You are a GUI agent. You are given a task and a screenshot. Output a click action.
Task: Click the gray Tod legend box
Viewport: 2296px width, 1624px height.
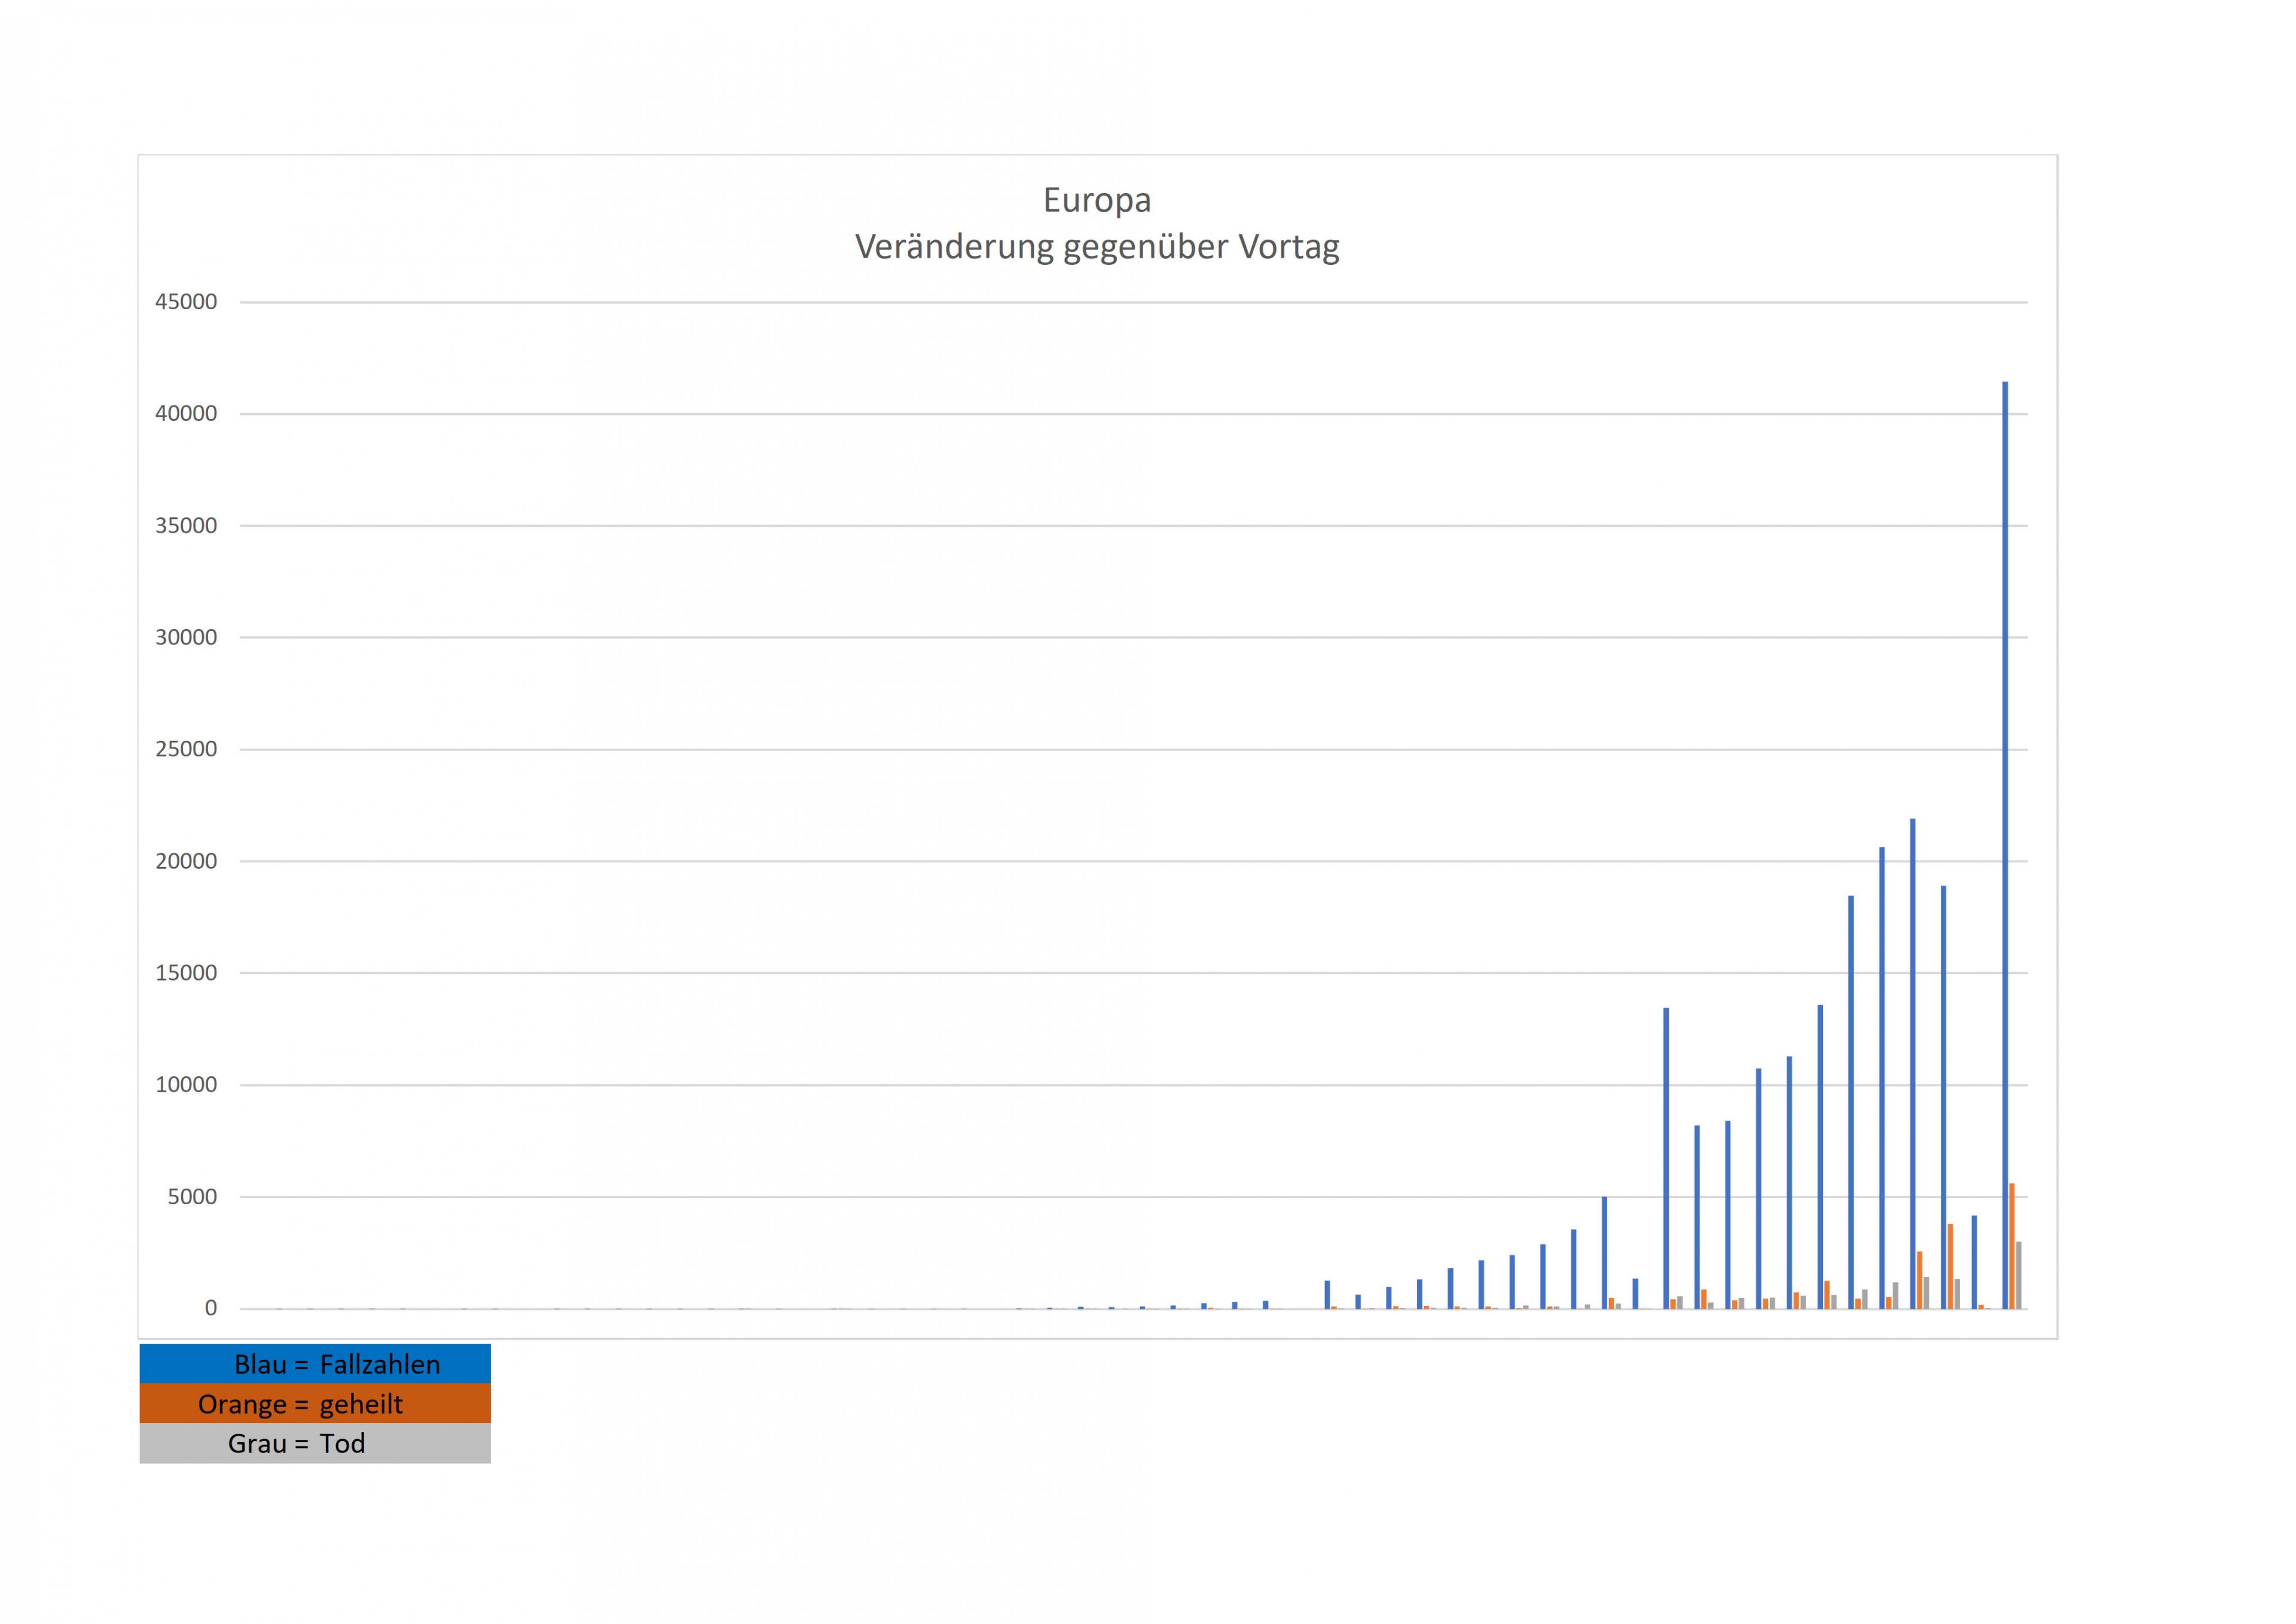[315, 1443]
